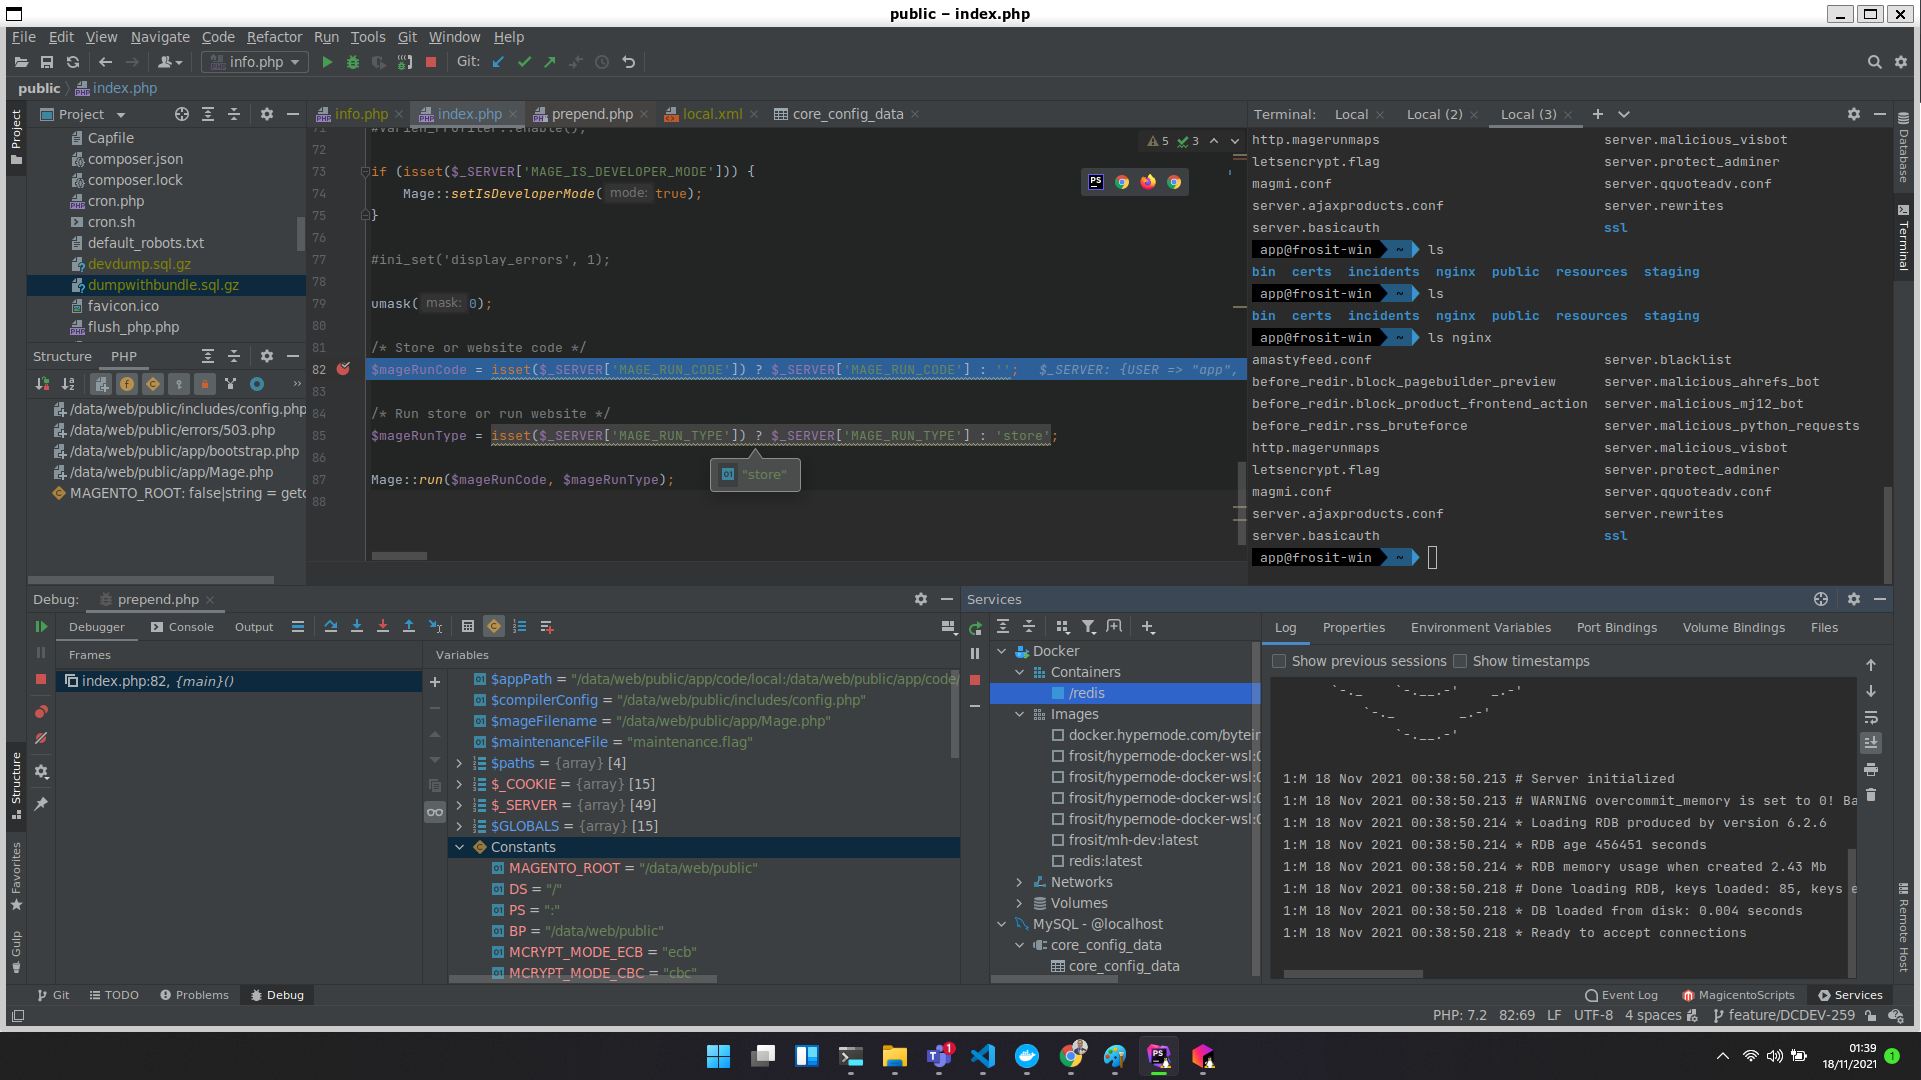Click the Debug bug icon in toolbar
Image resolution: width=1921 pixels, height=1080 pixels.
352,62
